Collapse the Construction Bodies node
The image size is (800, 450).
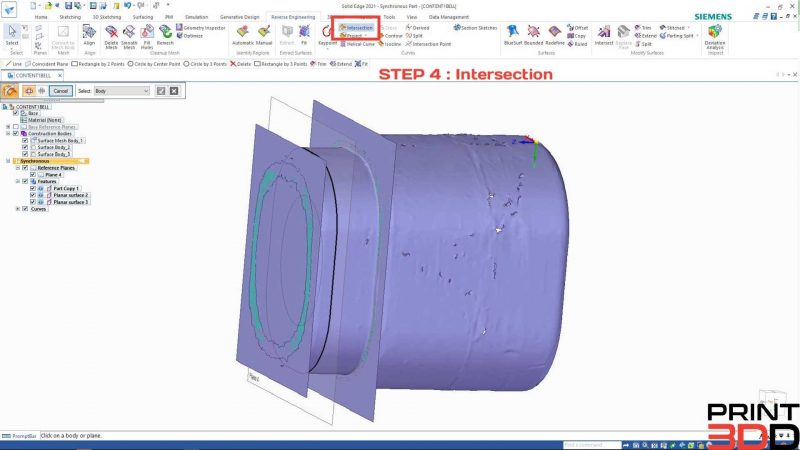tap(8, 133)
